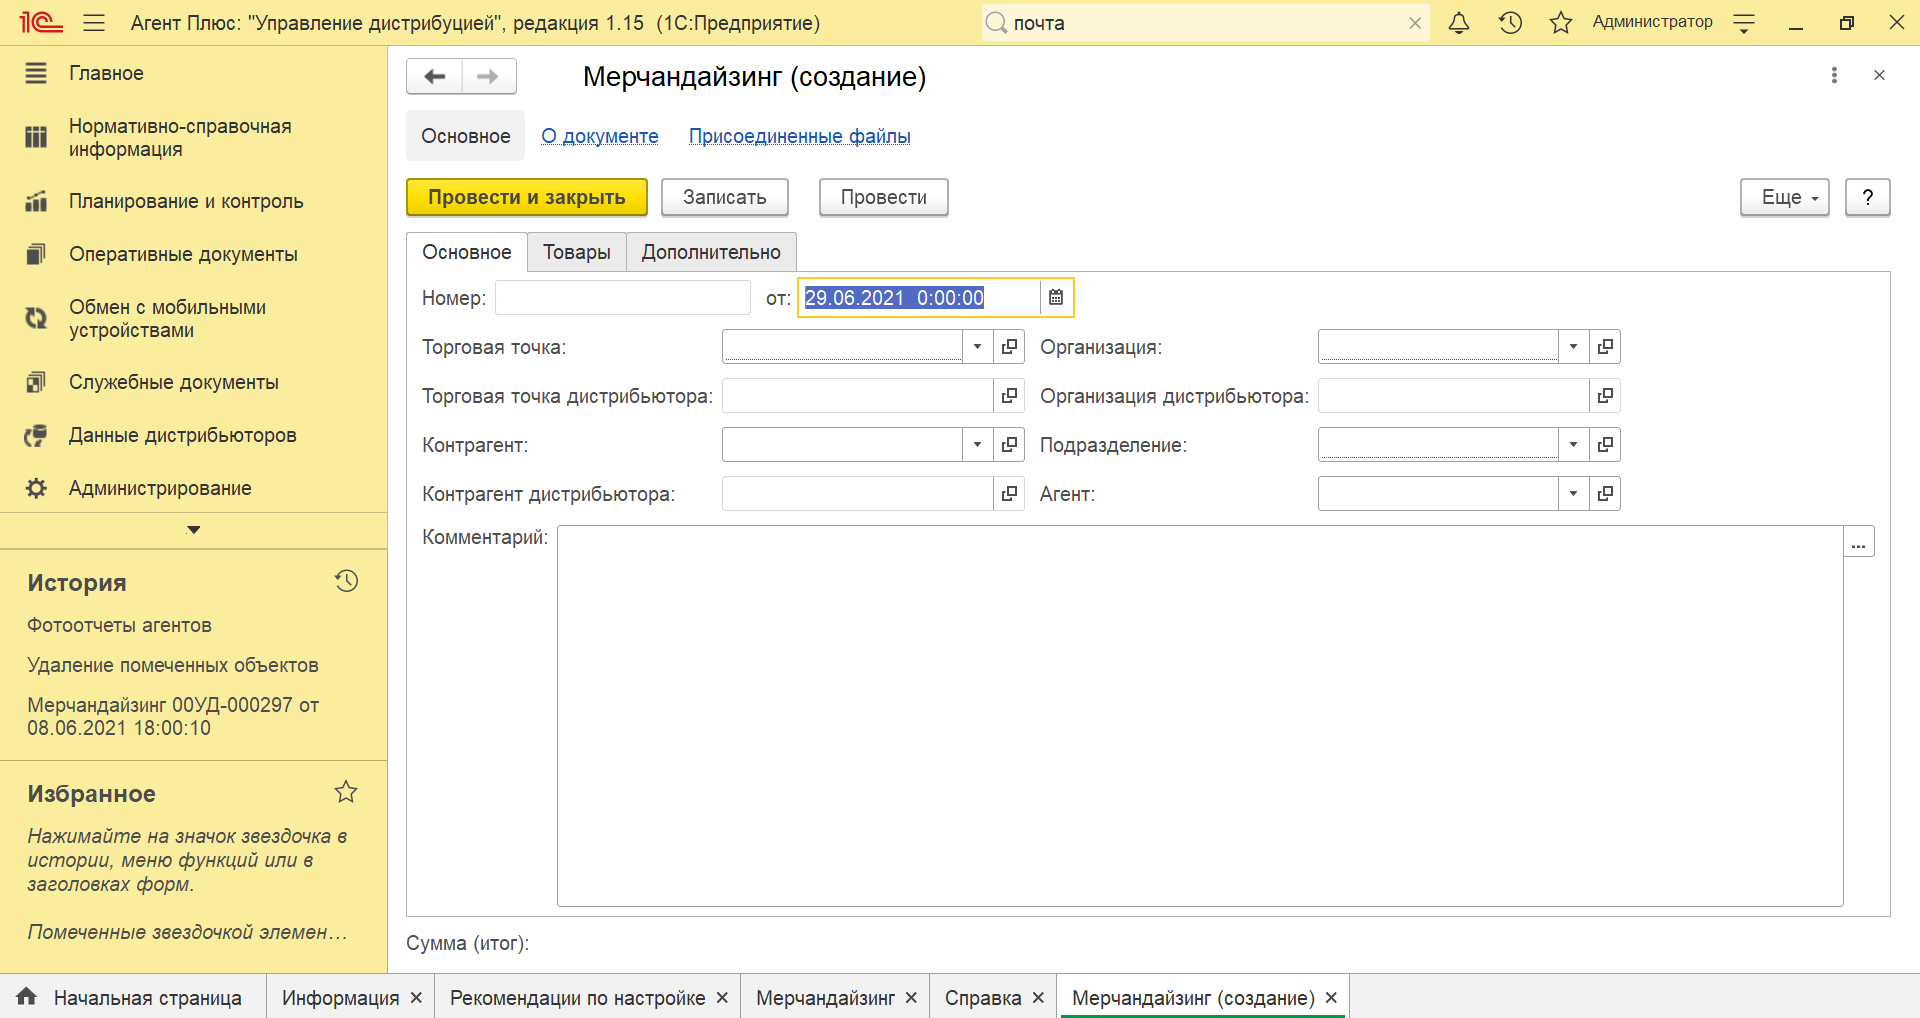Click the star icon in Избранное panel
Image resolution: width=1920 pixels, height=1018 pixels.
346,792
